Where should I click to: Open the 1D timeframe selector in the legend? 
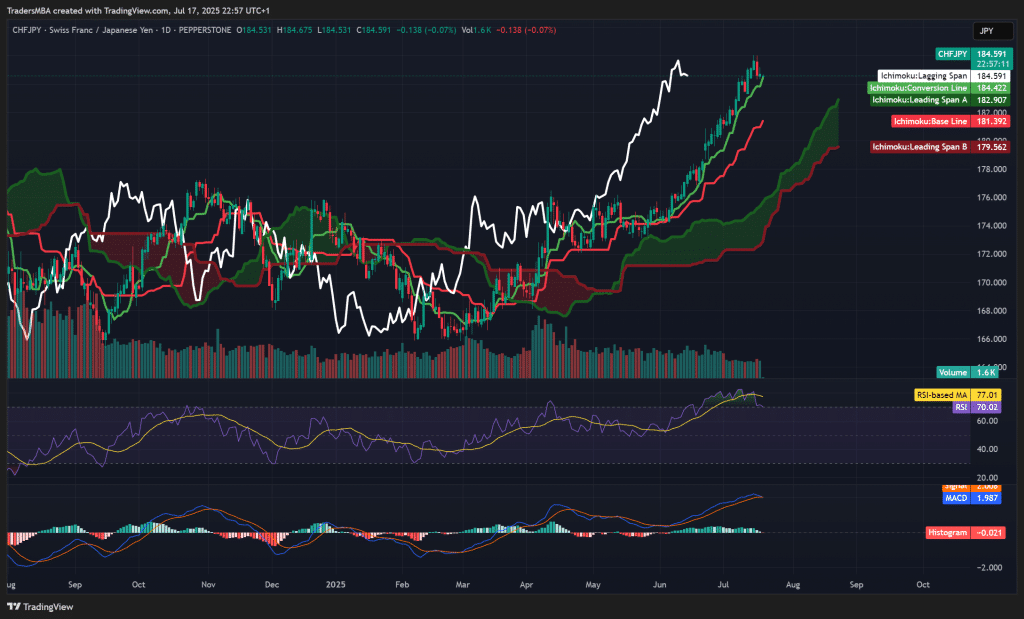[166, 30]
